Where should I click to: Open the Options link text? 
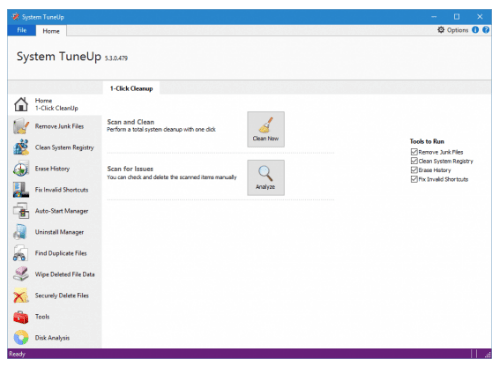457,30
